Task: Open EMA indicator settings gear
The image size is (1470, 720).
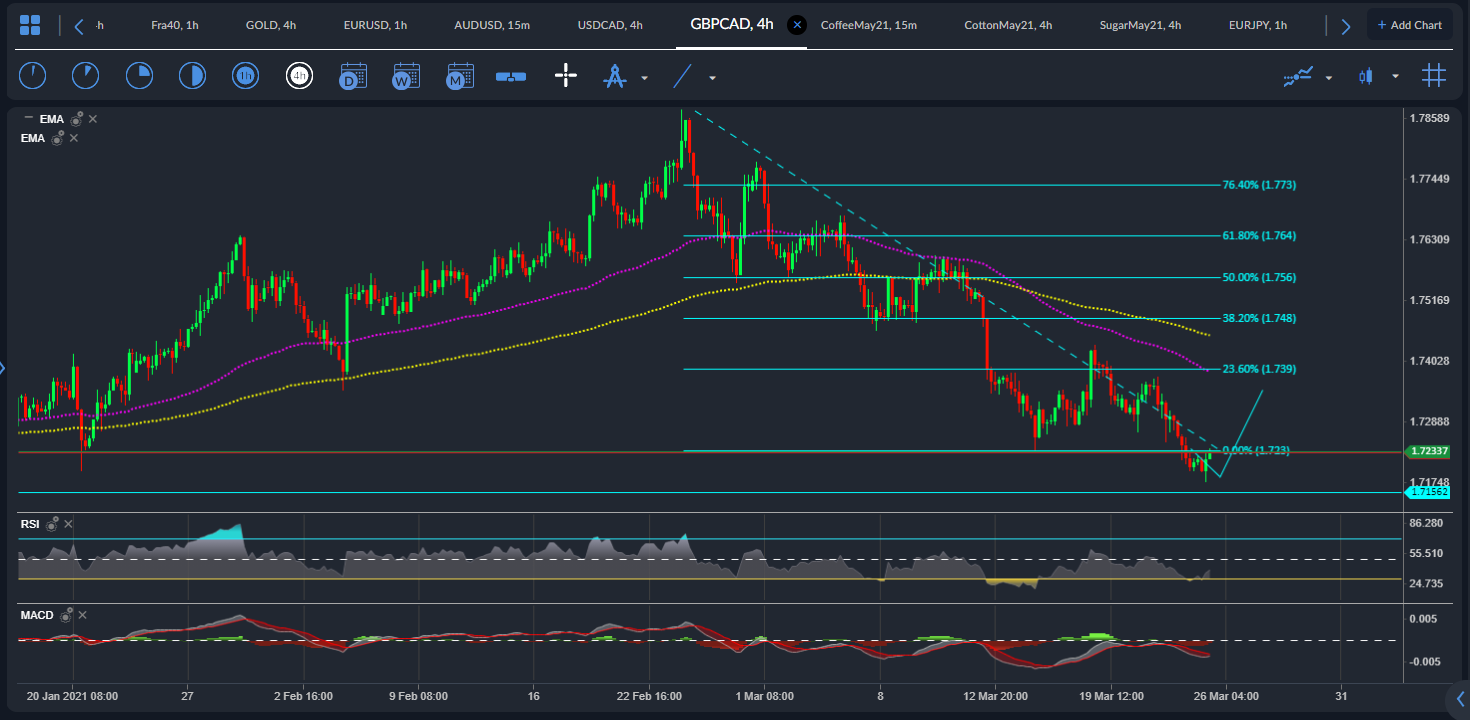Action: pyautogui.click(x=76, y=118)
